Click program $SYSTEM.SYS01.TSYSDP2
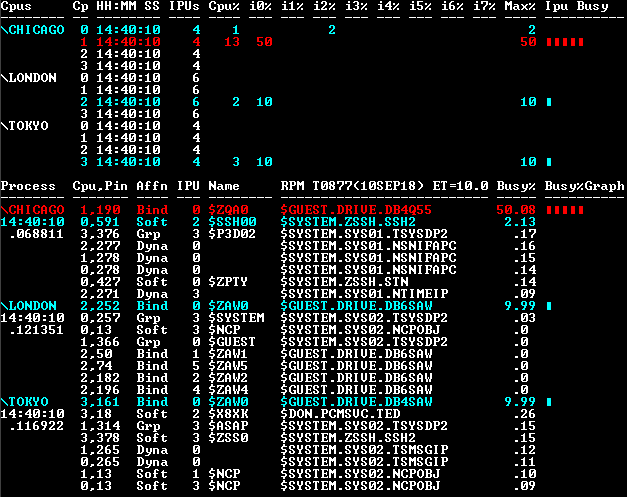This screenshot has height=497, width=627. pyautogui.click(x=364, y=234)
